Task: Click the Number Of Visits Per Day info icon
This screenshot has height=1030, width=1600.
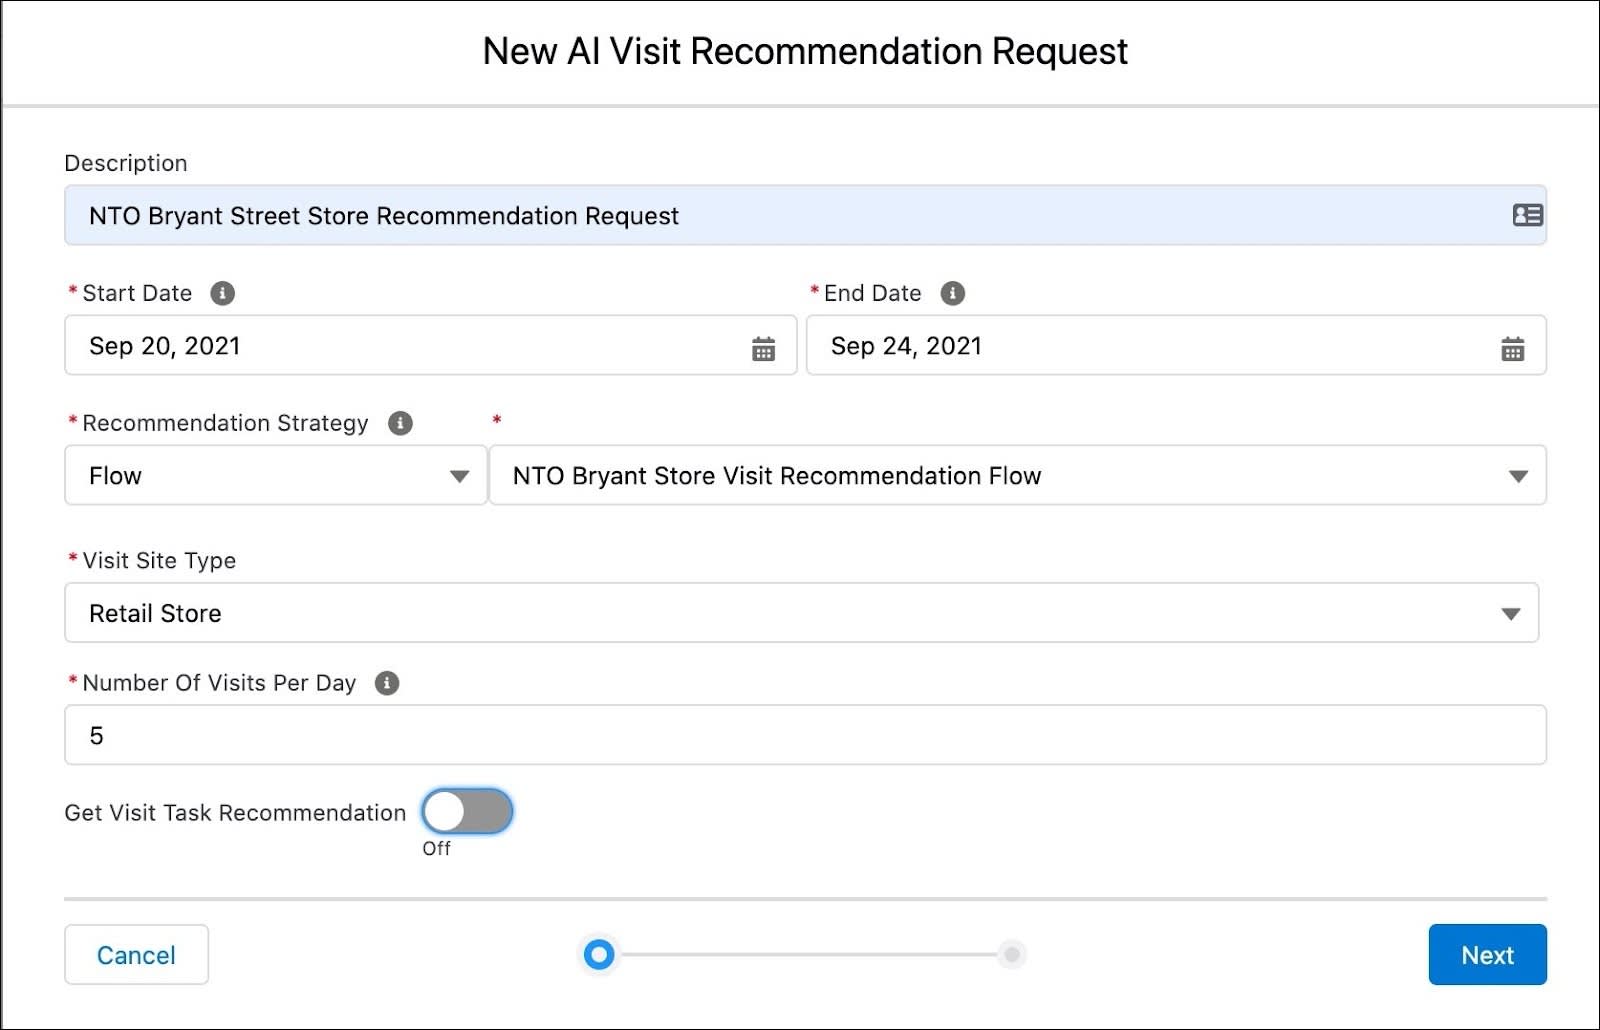Action: (386, 683)
